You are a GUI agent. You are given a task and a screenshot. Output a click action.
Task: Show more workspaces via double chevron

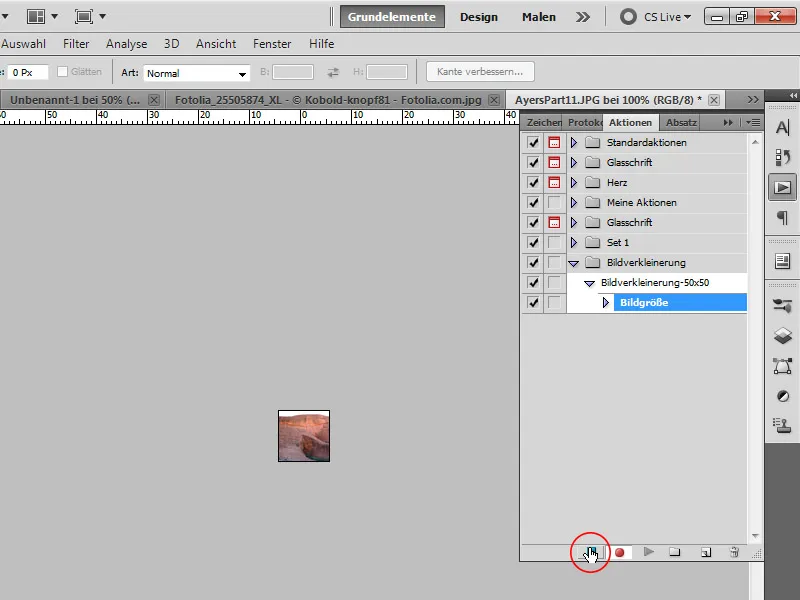pyautogui.click(x=583, y=17)
